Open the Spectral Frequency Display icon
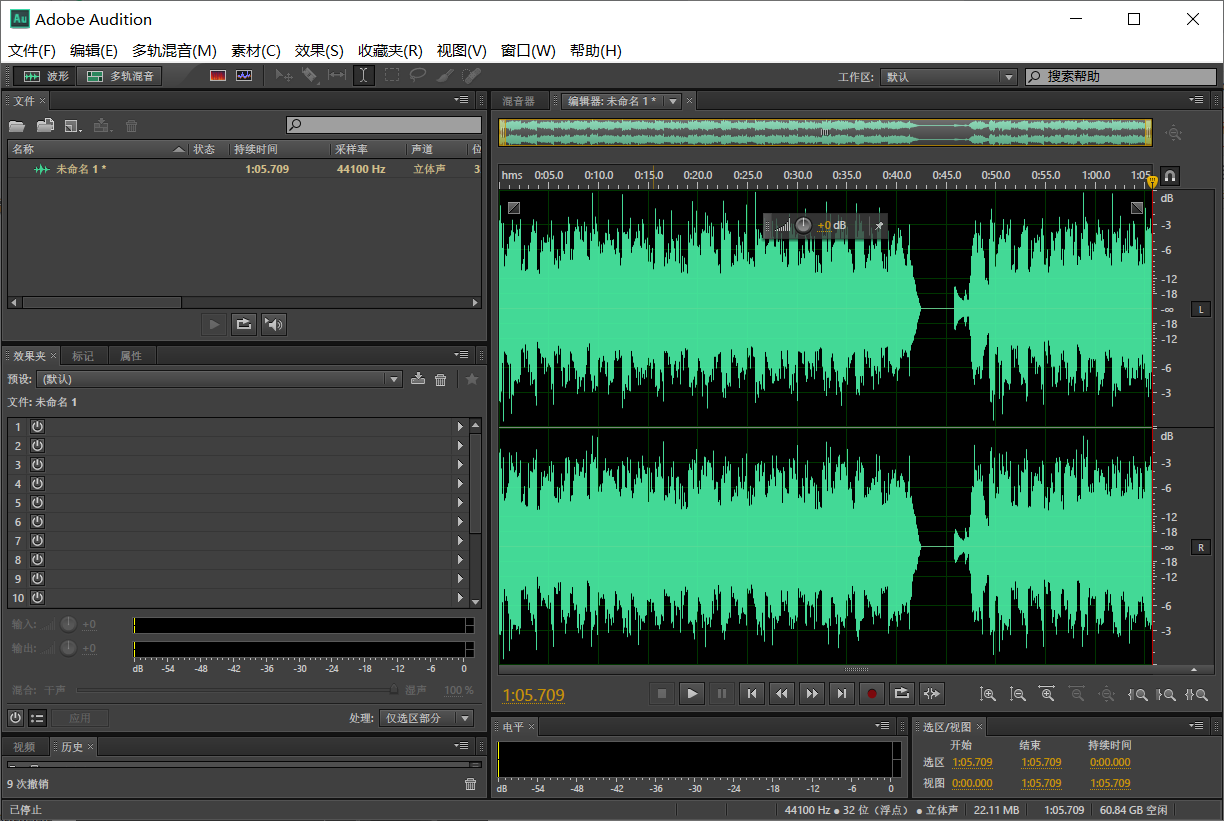The image size is (1224, 821). click(x=218, y=75)
